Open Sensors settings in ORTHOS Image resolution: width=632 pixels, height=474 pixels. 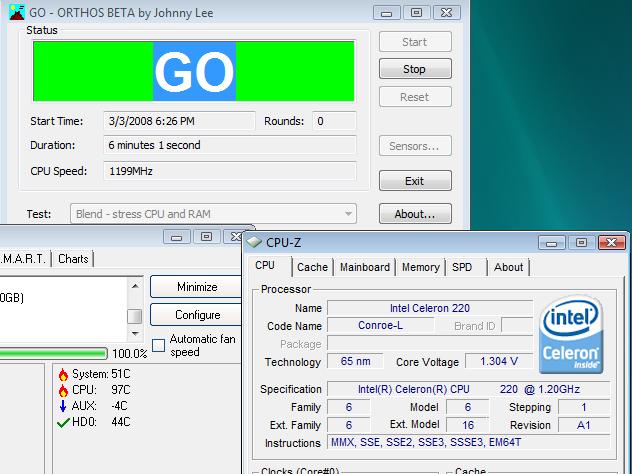click(x=415, y=146)
